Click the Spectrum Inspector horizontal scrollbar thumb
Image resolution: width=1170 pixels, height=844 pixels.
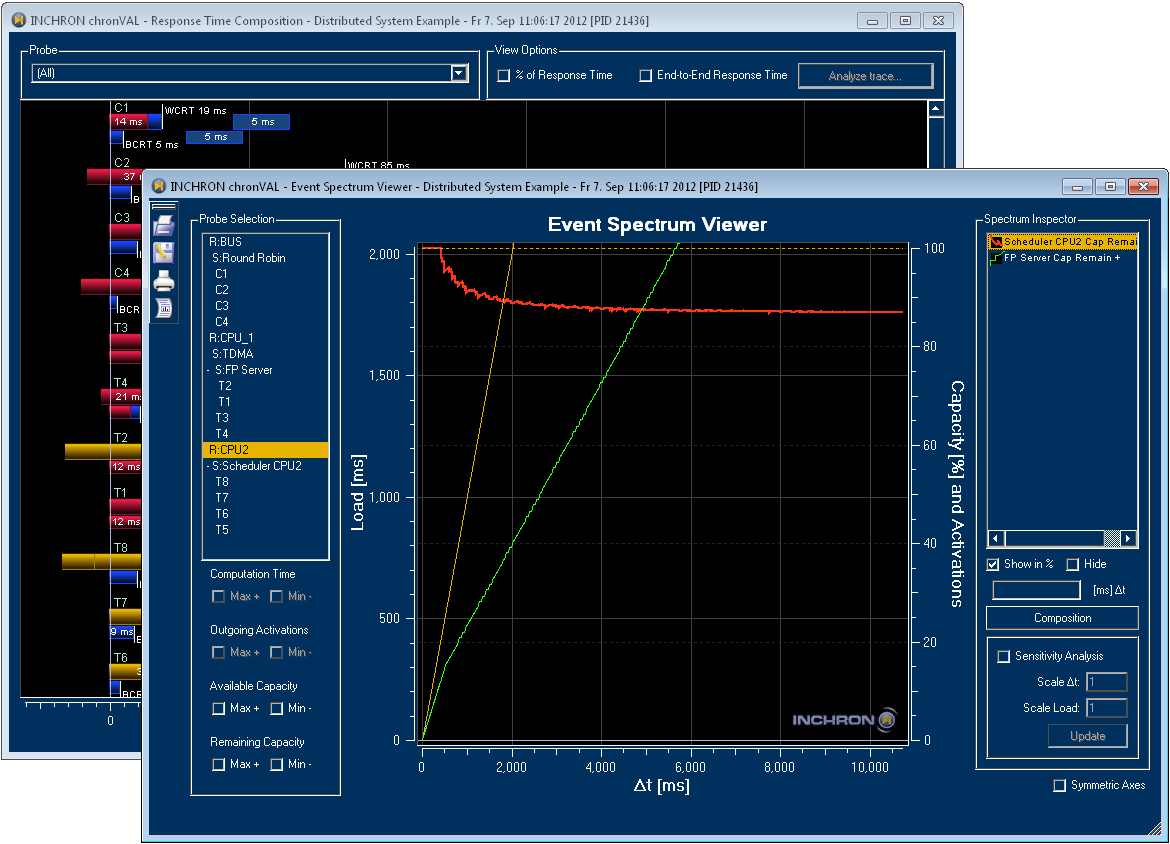[x=1112, y=538]
